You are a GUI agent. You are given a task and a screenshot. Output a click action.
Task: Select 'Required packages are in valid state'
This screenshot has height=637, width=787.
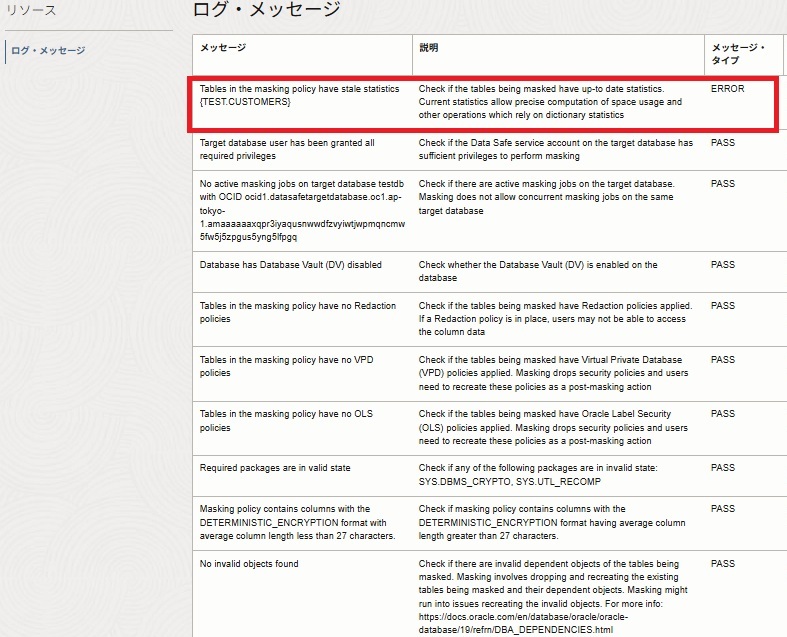pos(275,468)
